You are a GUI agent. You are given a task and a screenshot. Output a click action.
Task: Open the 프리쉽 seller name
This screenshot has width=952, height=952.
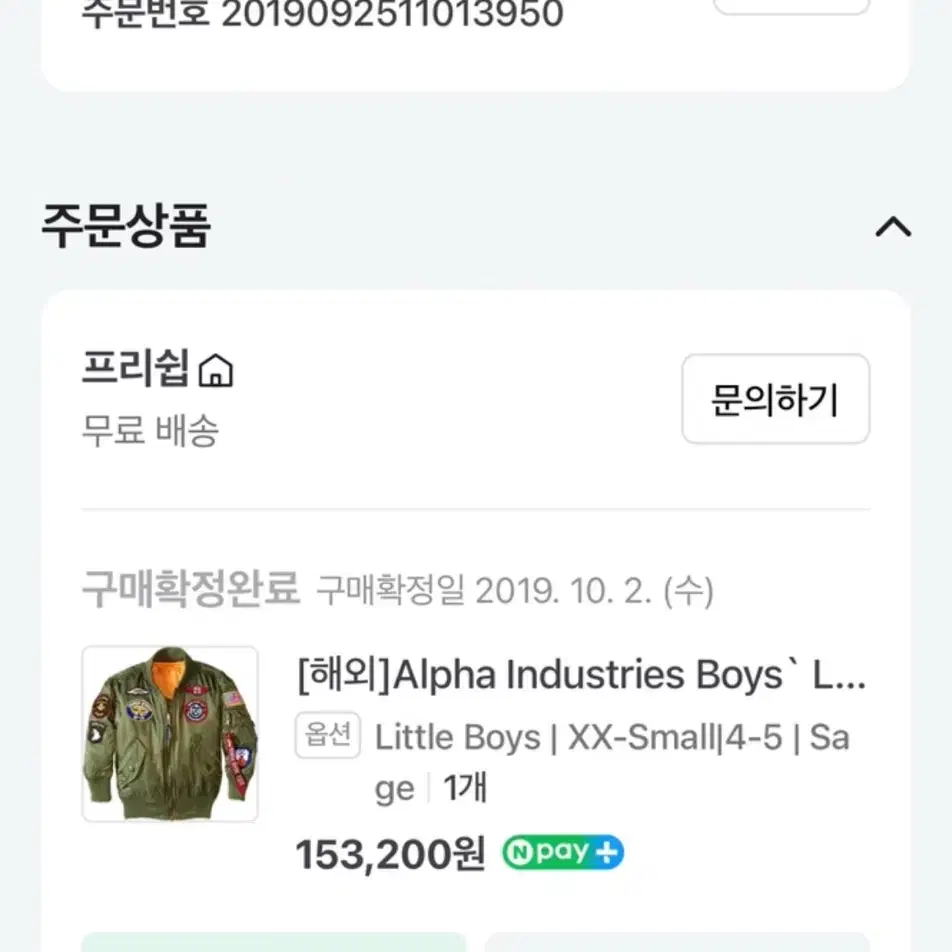pos(136,369)
